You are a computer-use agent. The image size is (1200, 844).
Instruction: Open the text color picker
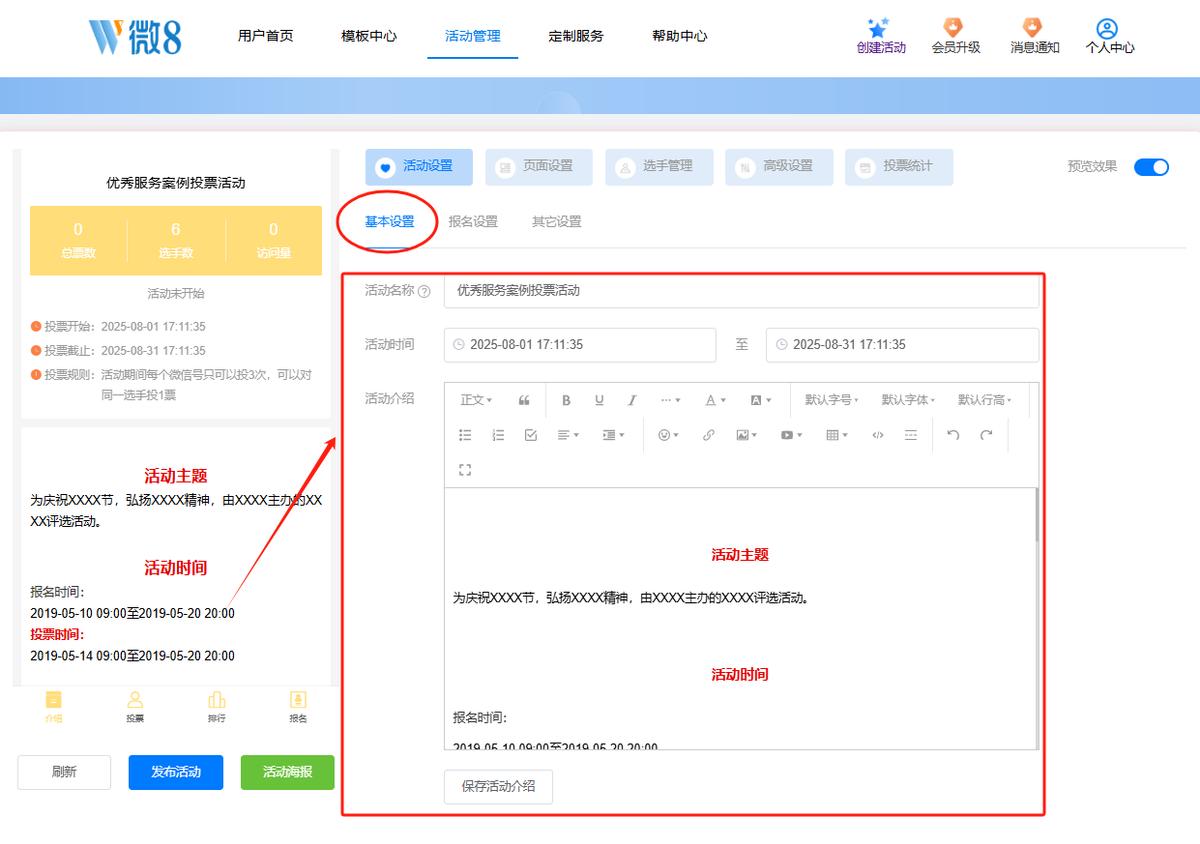tap(715, 400)
